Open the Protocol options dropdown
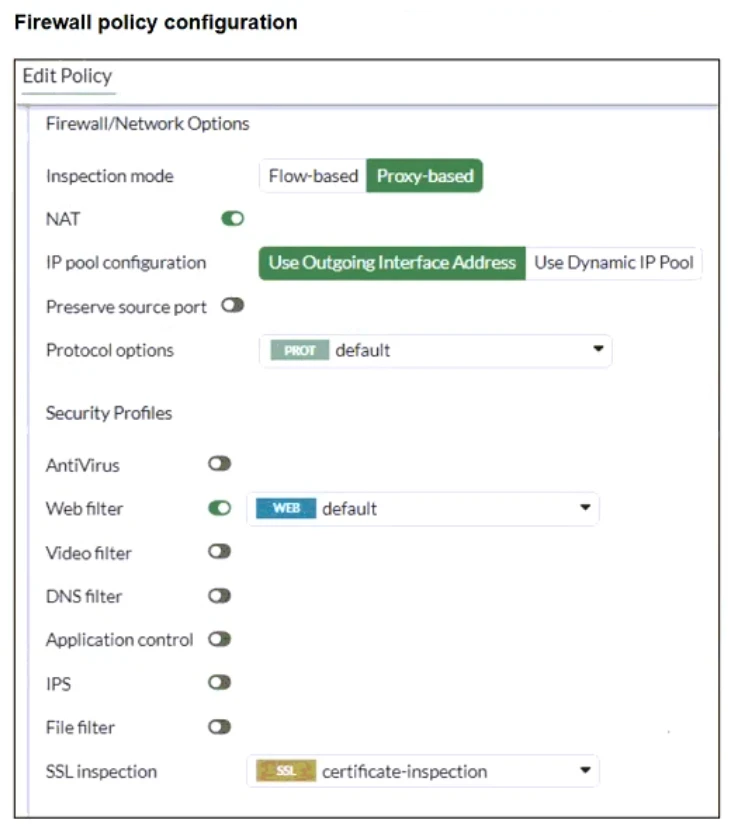Image resolution: width=734 pixels, height=831 pixels. 598,351
